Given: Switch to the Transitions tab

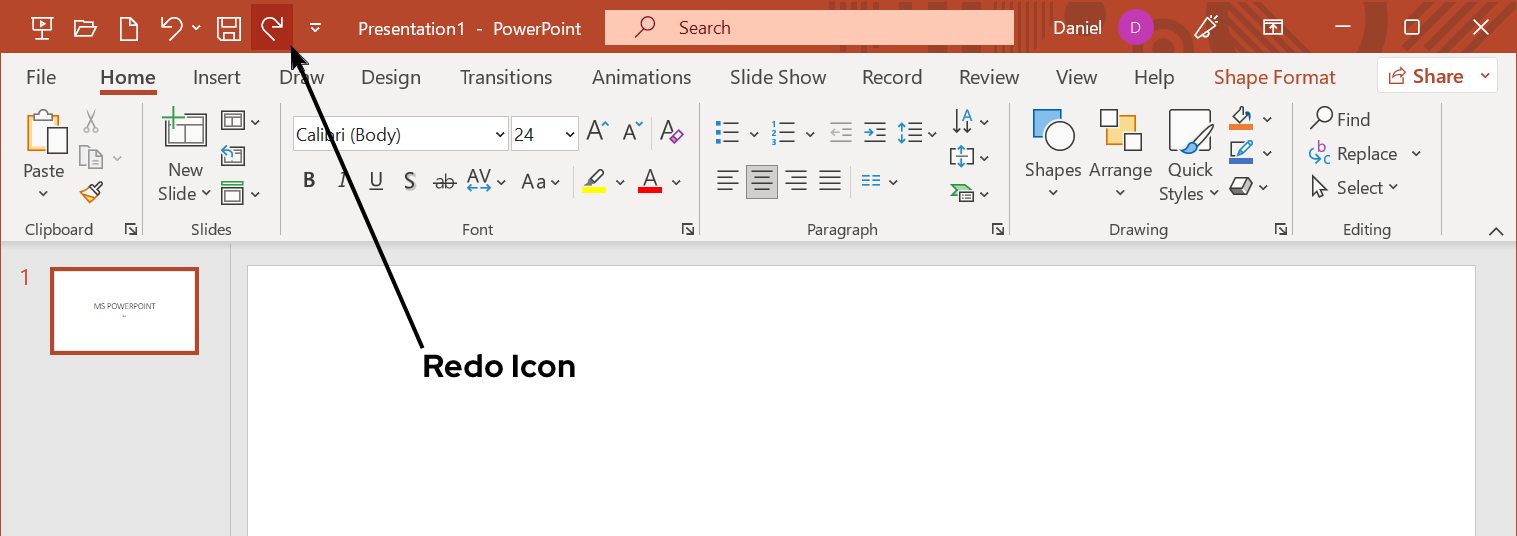Looking at the screenshot, I should (506, 78).
